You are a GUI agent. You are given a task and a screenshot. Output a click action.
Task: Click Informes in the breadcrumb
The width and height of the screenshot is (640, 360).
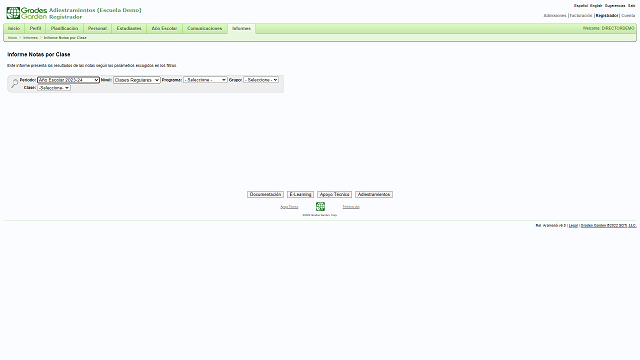click(x=30, y=38)
